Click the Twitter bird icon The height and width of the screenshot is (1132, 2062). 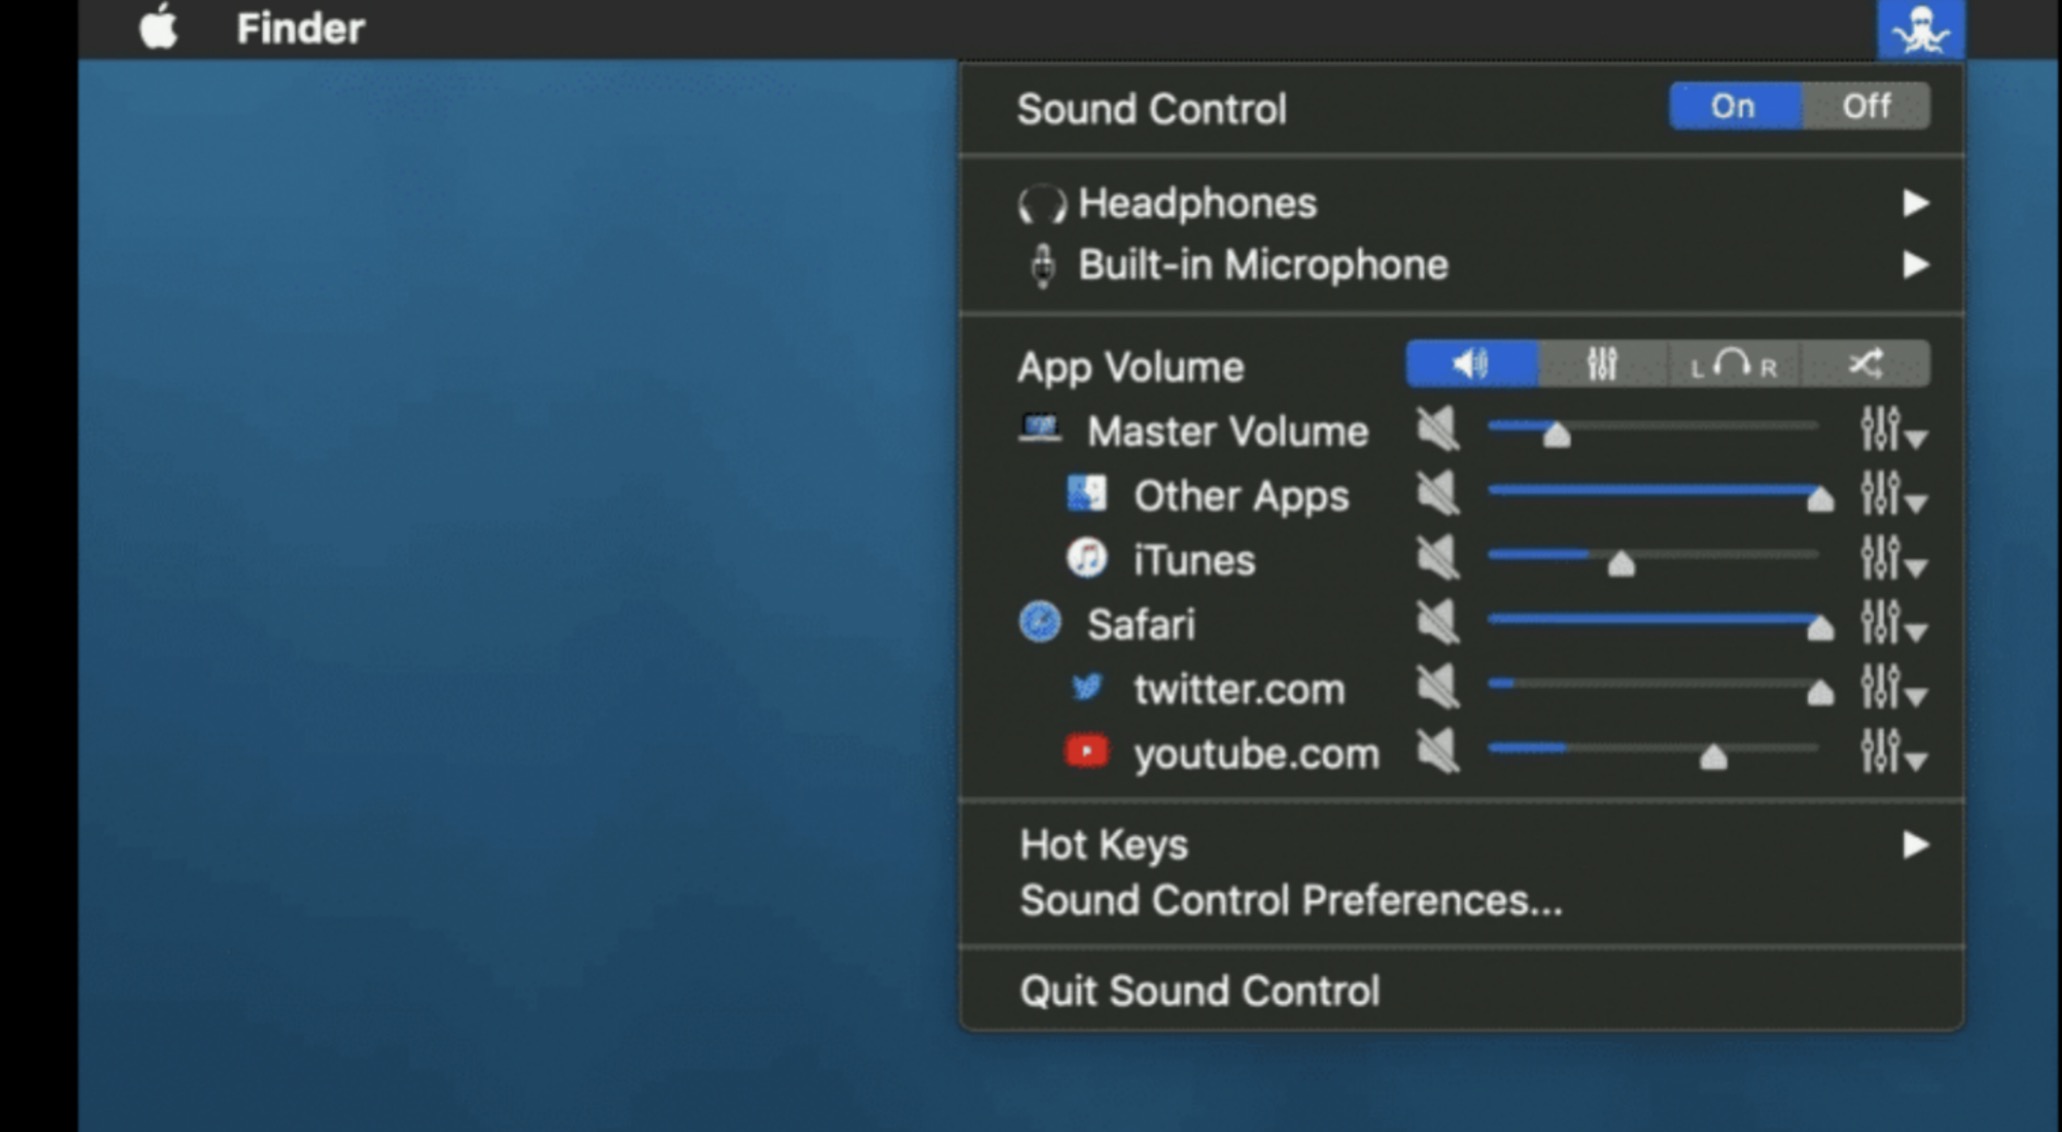click(x=1087, y=687)
